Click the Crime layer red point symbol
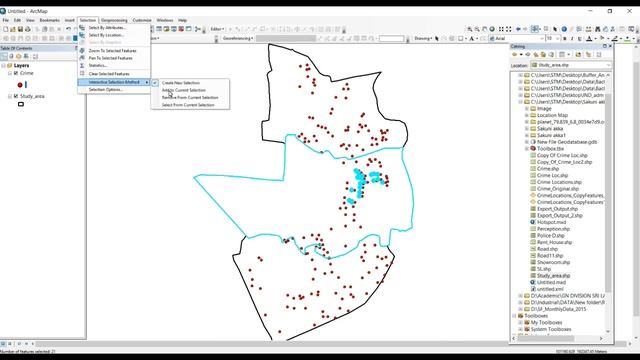Screen dimensions: 640x360 [x=20, y=85]
